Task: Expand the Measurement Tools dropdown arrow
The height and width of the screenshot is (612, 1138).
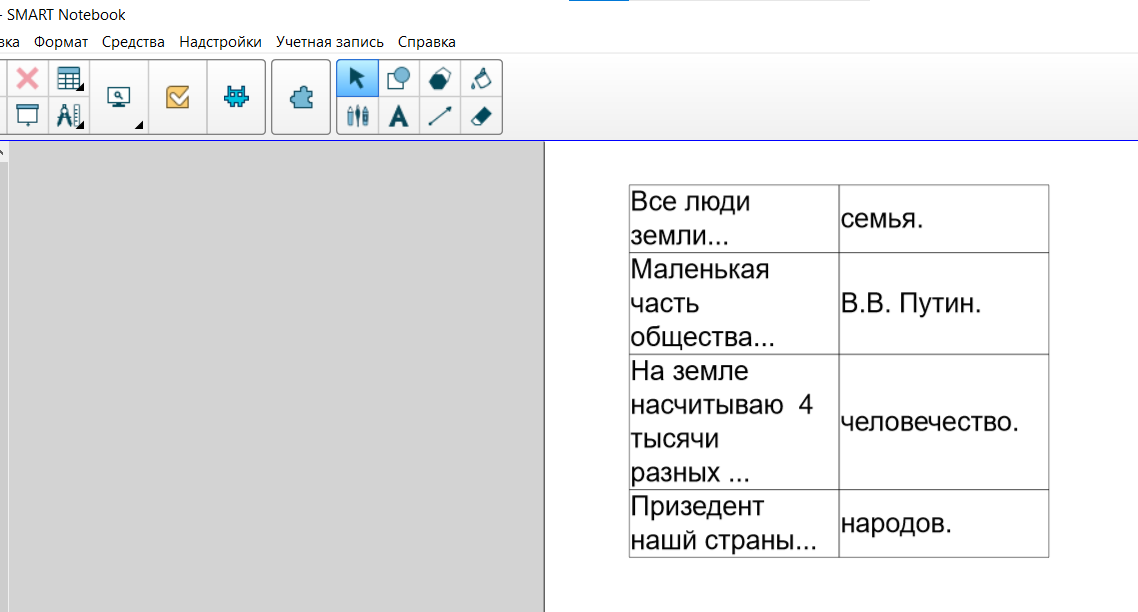Action: (x=81, y=126)
